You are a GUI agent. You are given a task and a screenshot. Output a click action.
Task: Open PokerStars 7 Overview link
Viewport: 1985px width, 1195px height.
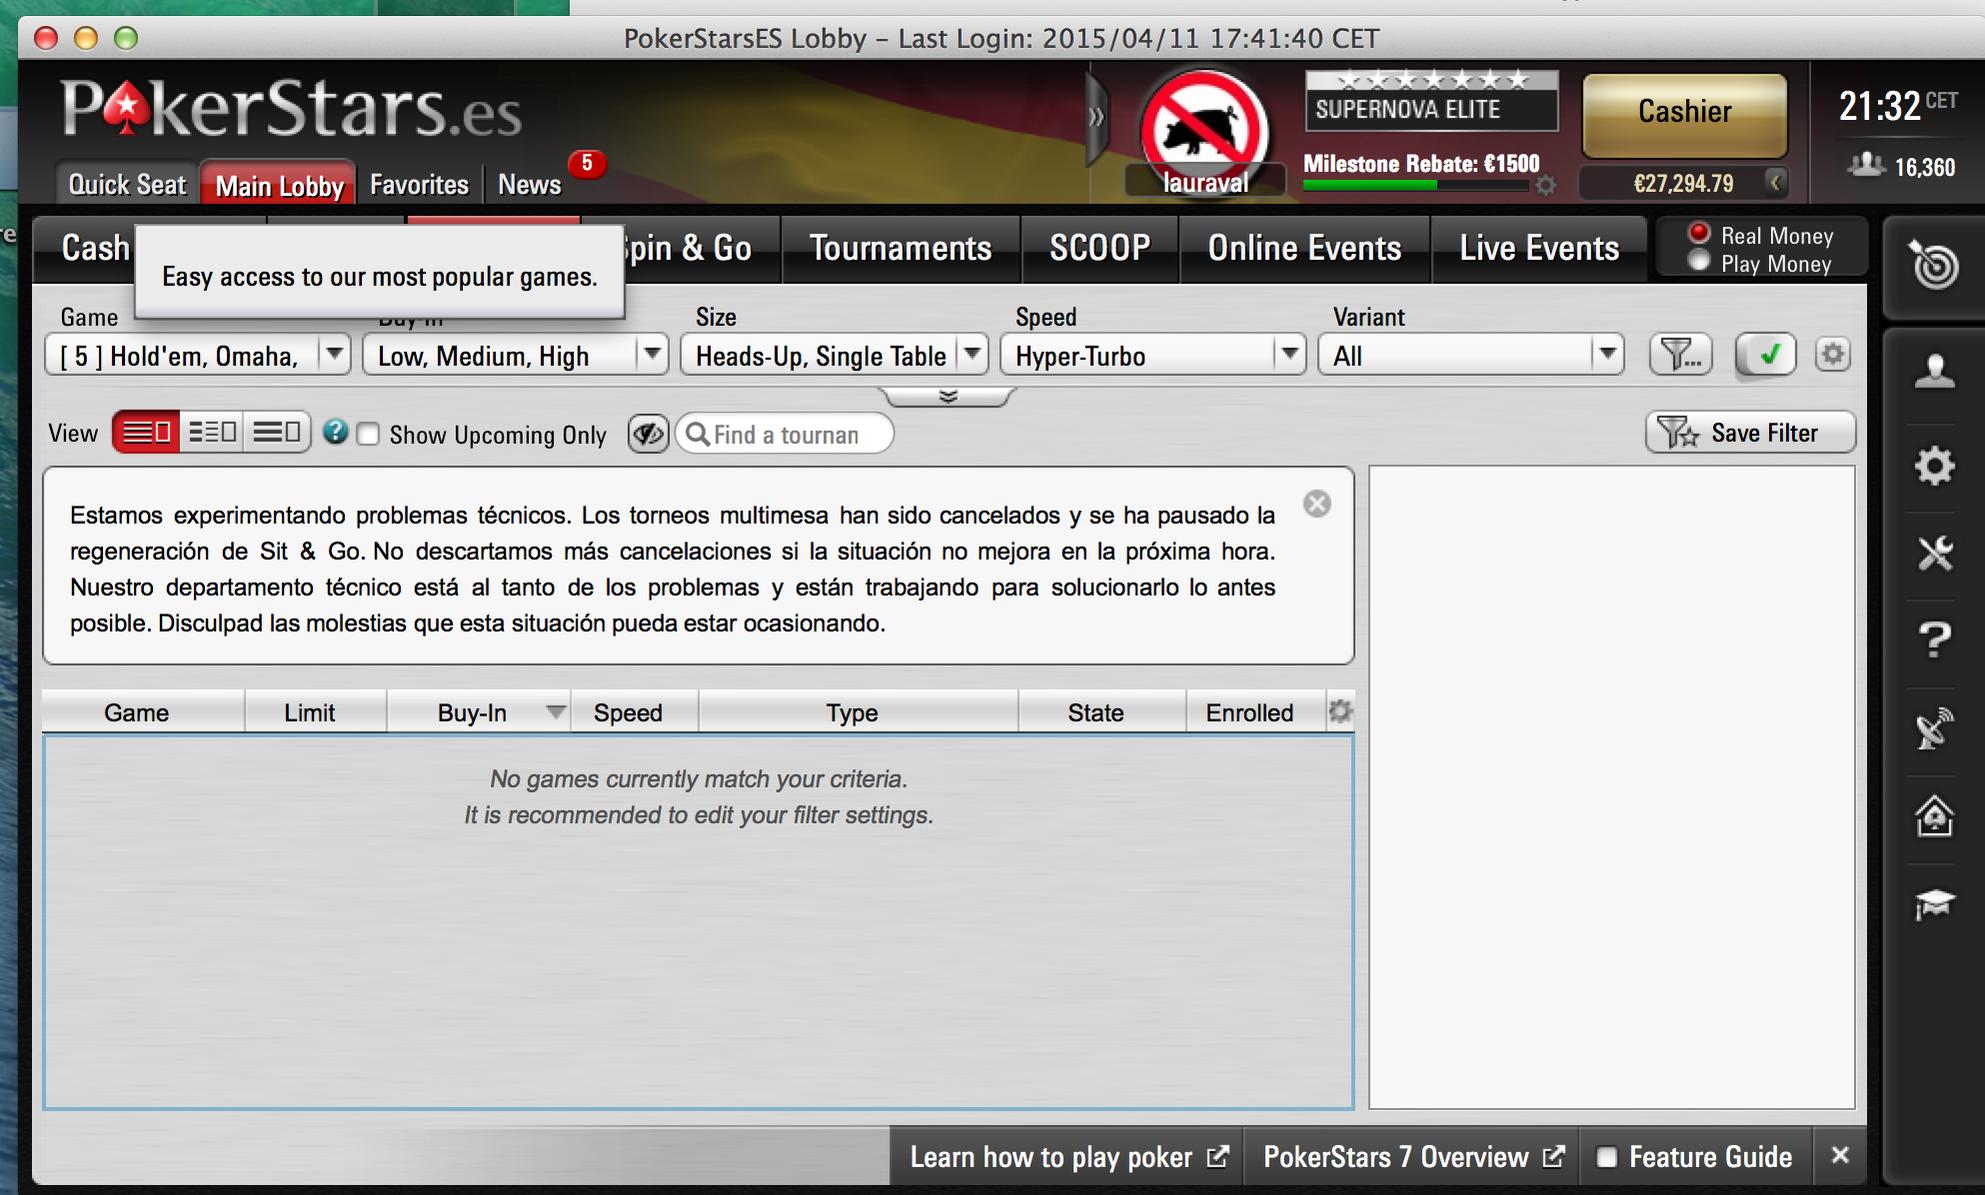pyautogui.click(x=1412, y=1157)
